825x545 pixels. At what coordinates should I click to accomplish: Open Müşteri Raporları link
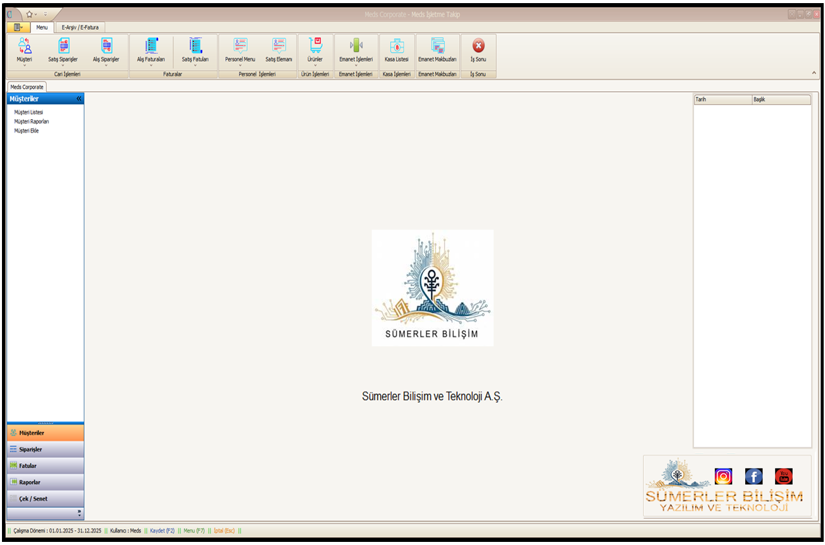(32, 121)
